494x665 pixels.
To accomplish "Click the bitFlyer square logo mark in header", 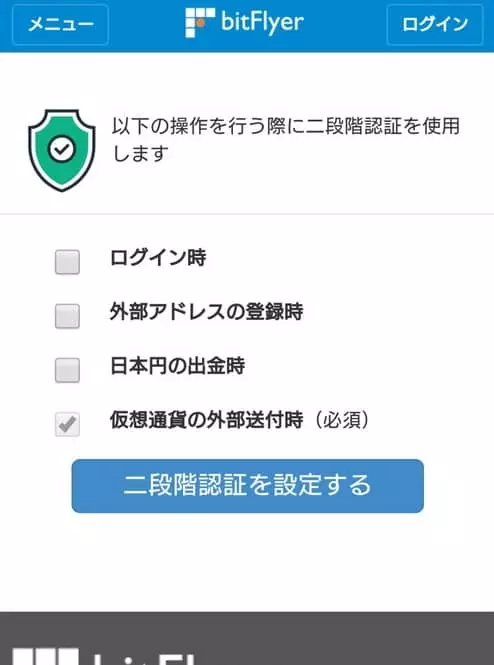I will click(x=200, y=22).
